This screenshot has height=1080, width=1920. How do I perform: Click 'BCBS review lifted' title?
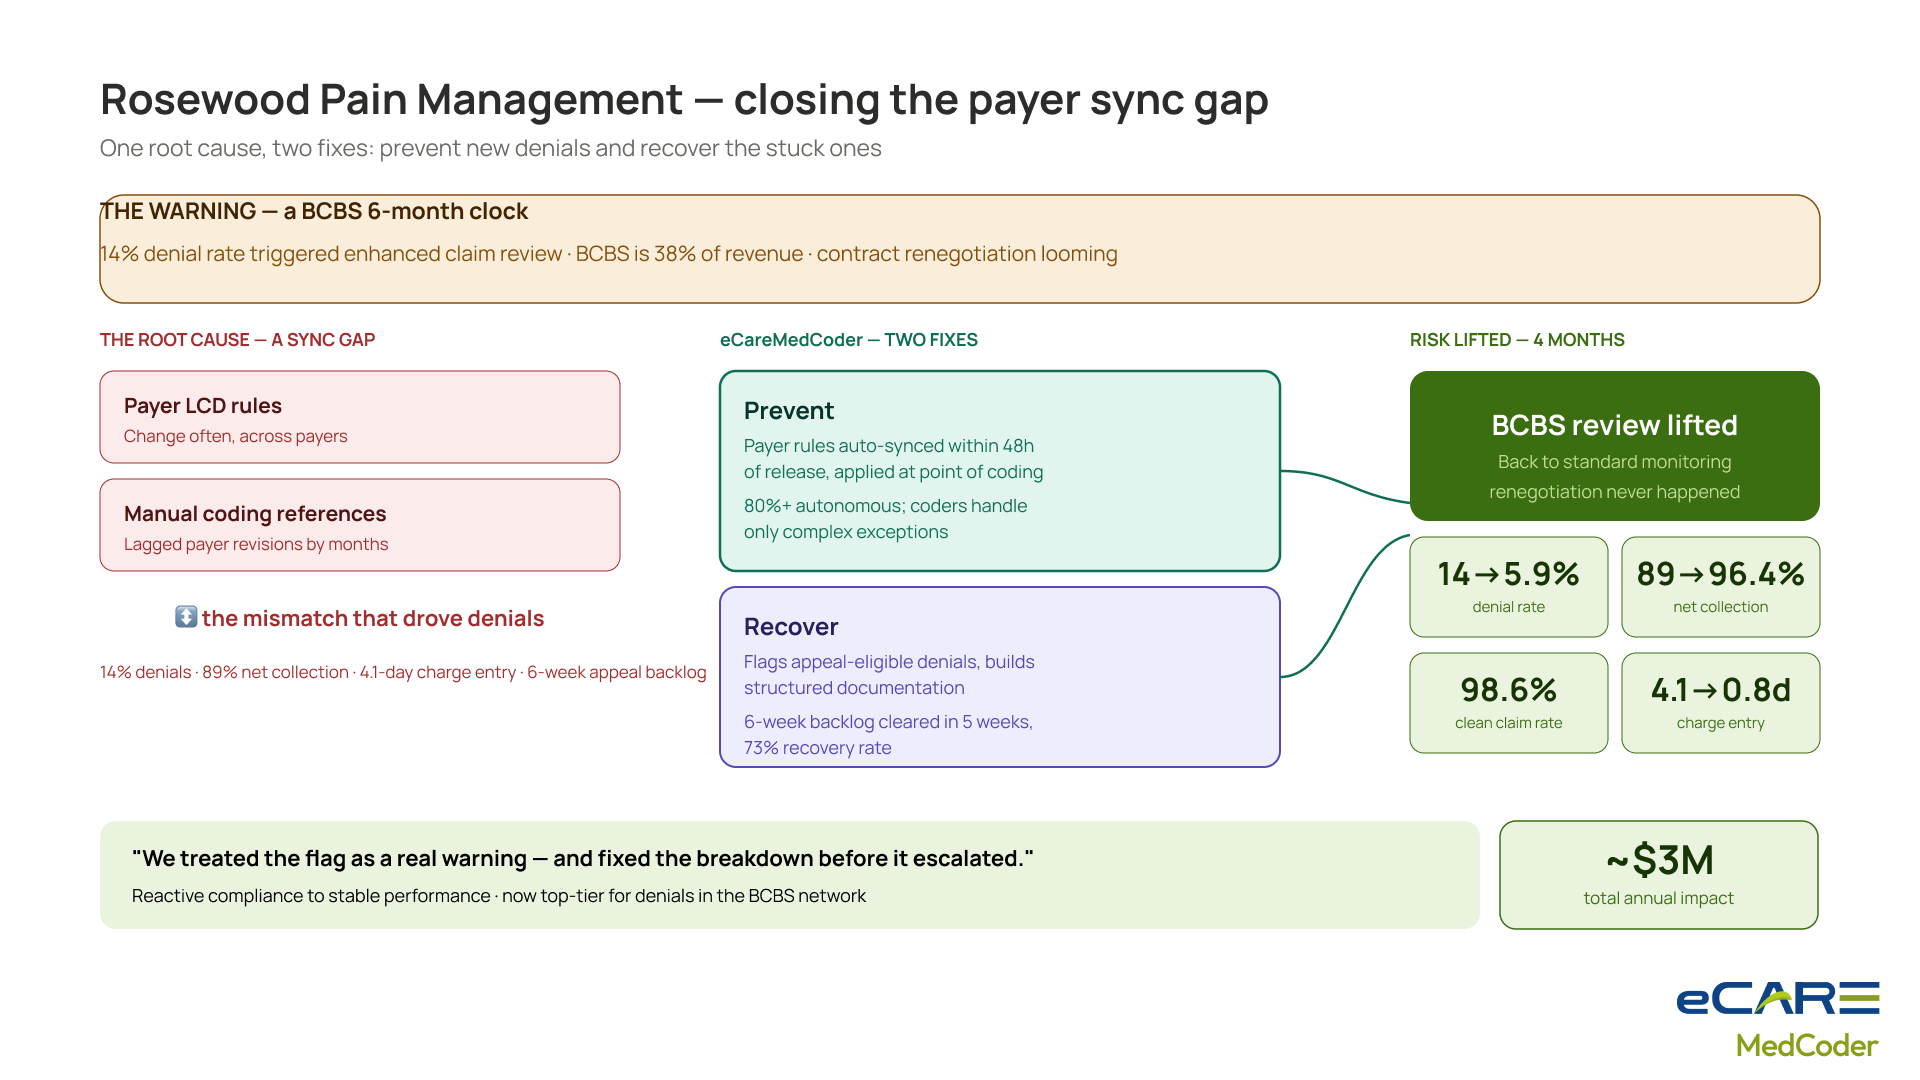pyautogui.click(x=1614, y=425)
